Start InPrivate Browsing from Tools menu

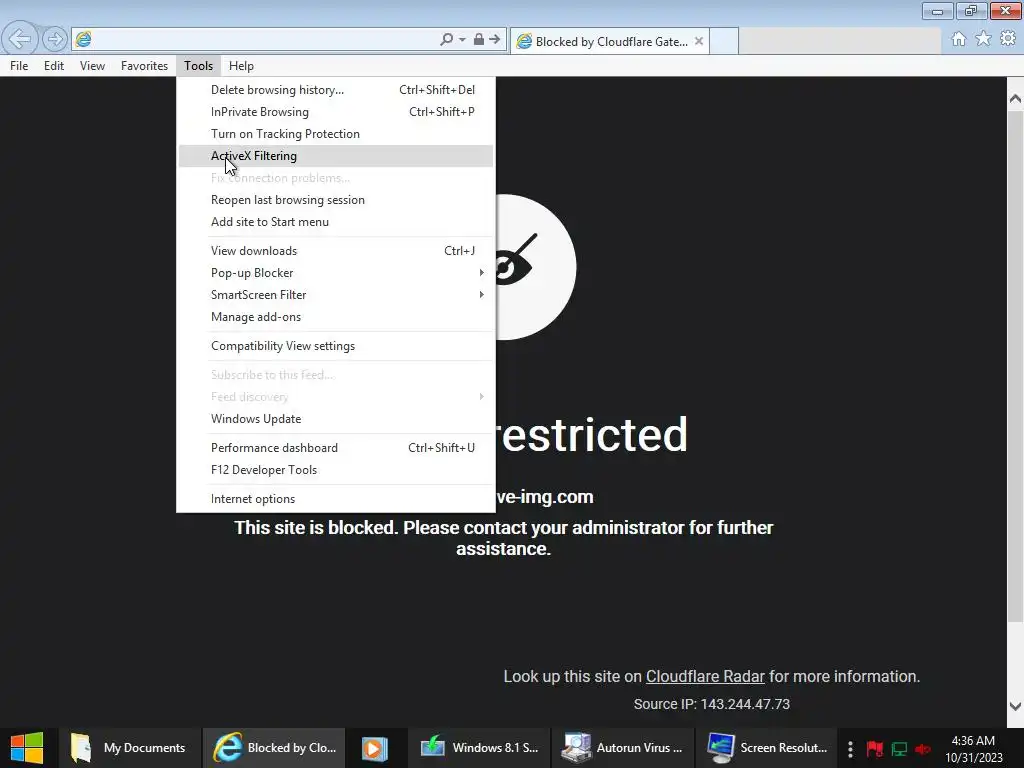(x=336, y=112)
